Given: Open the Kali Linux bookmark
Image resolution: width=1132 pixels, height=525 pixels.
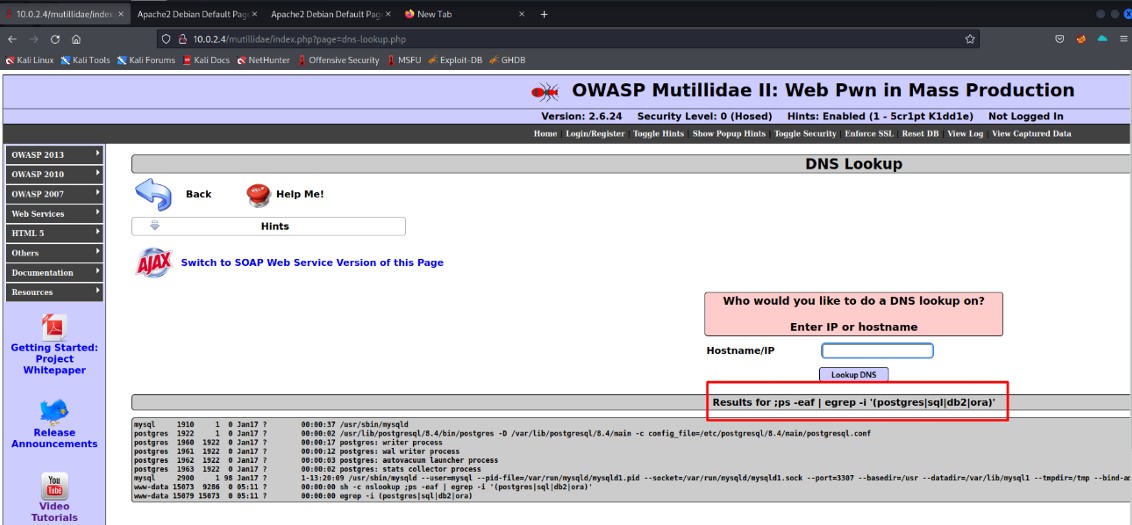Looking at the screenshot, I should [x=29, y=60].
